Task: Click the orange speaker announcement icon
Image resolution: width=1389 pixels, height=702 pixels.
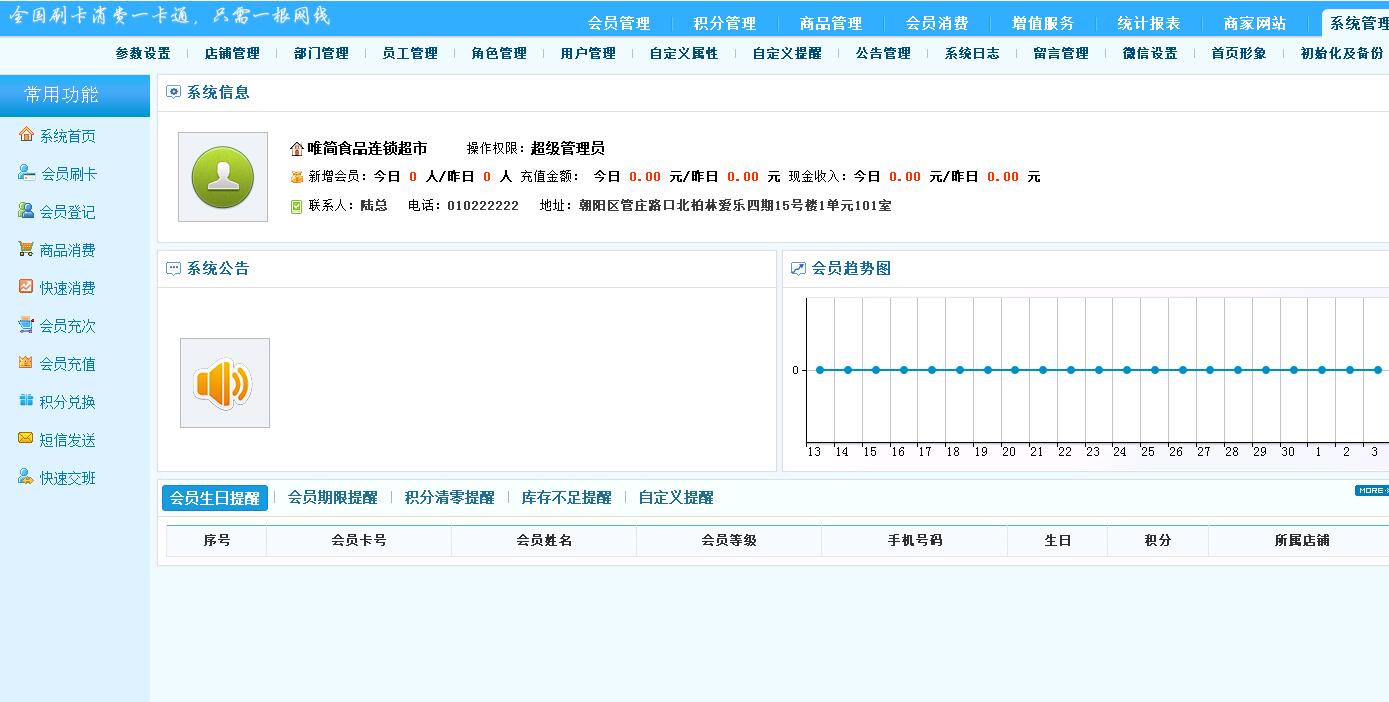Action: tap(224, 383)
